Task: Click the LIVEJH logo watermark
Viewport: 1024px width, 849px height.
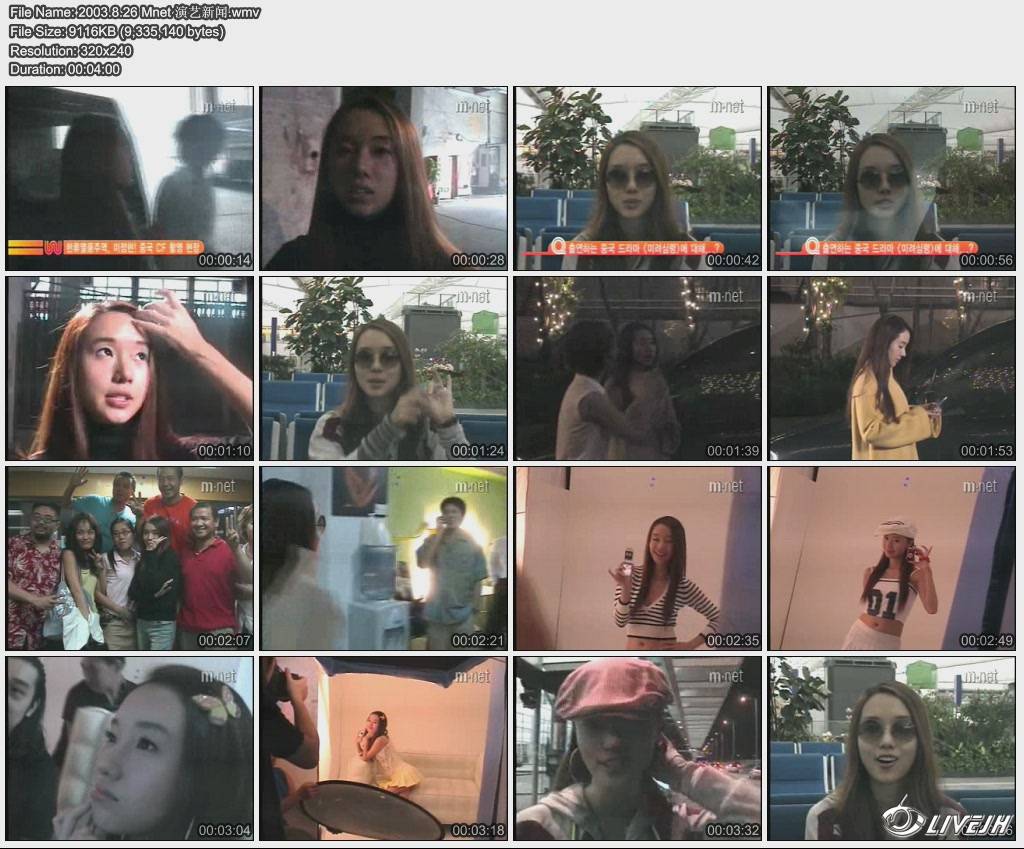Action: pyautogui.click(x=948, y=822)
